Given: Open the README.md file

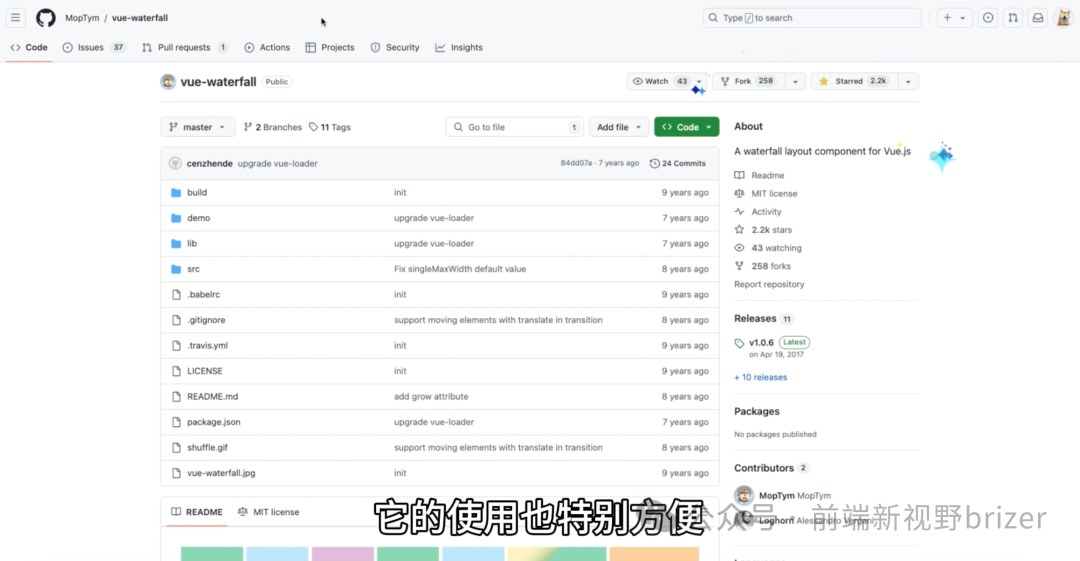Looking at the screenshot, I should [x=212, y=396].
